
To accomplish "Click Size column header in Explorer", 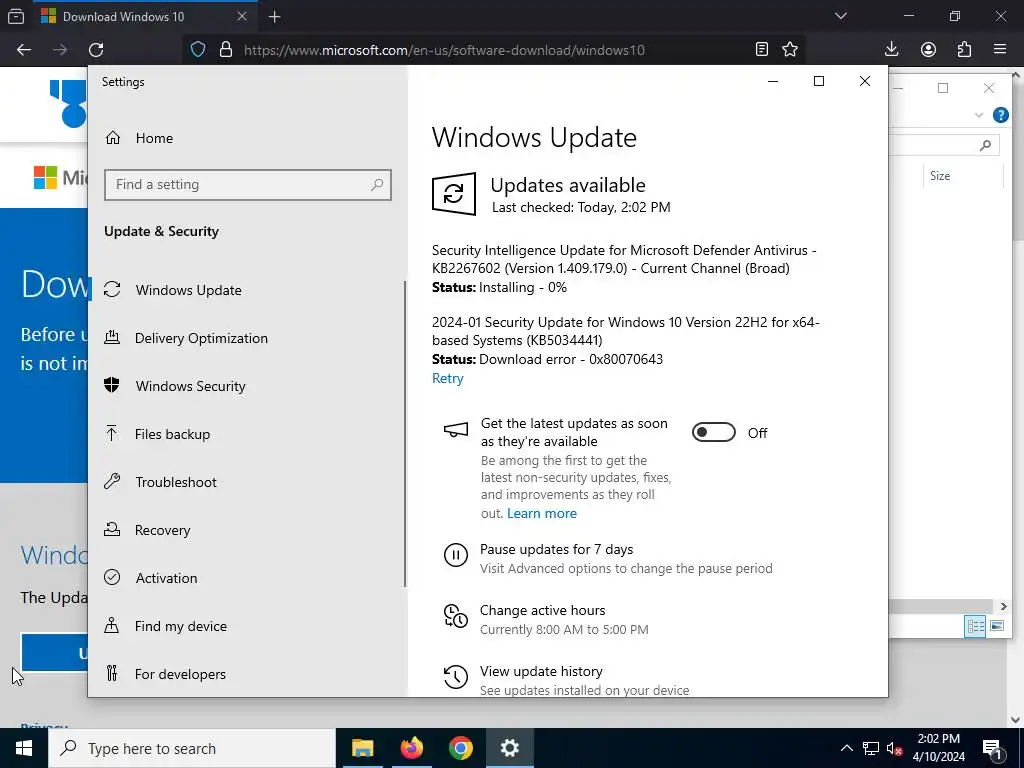I will pos(940,176).
